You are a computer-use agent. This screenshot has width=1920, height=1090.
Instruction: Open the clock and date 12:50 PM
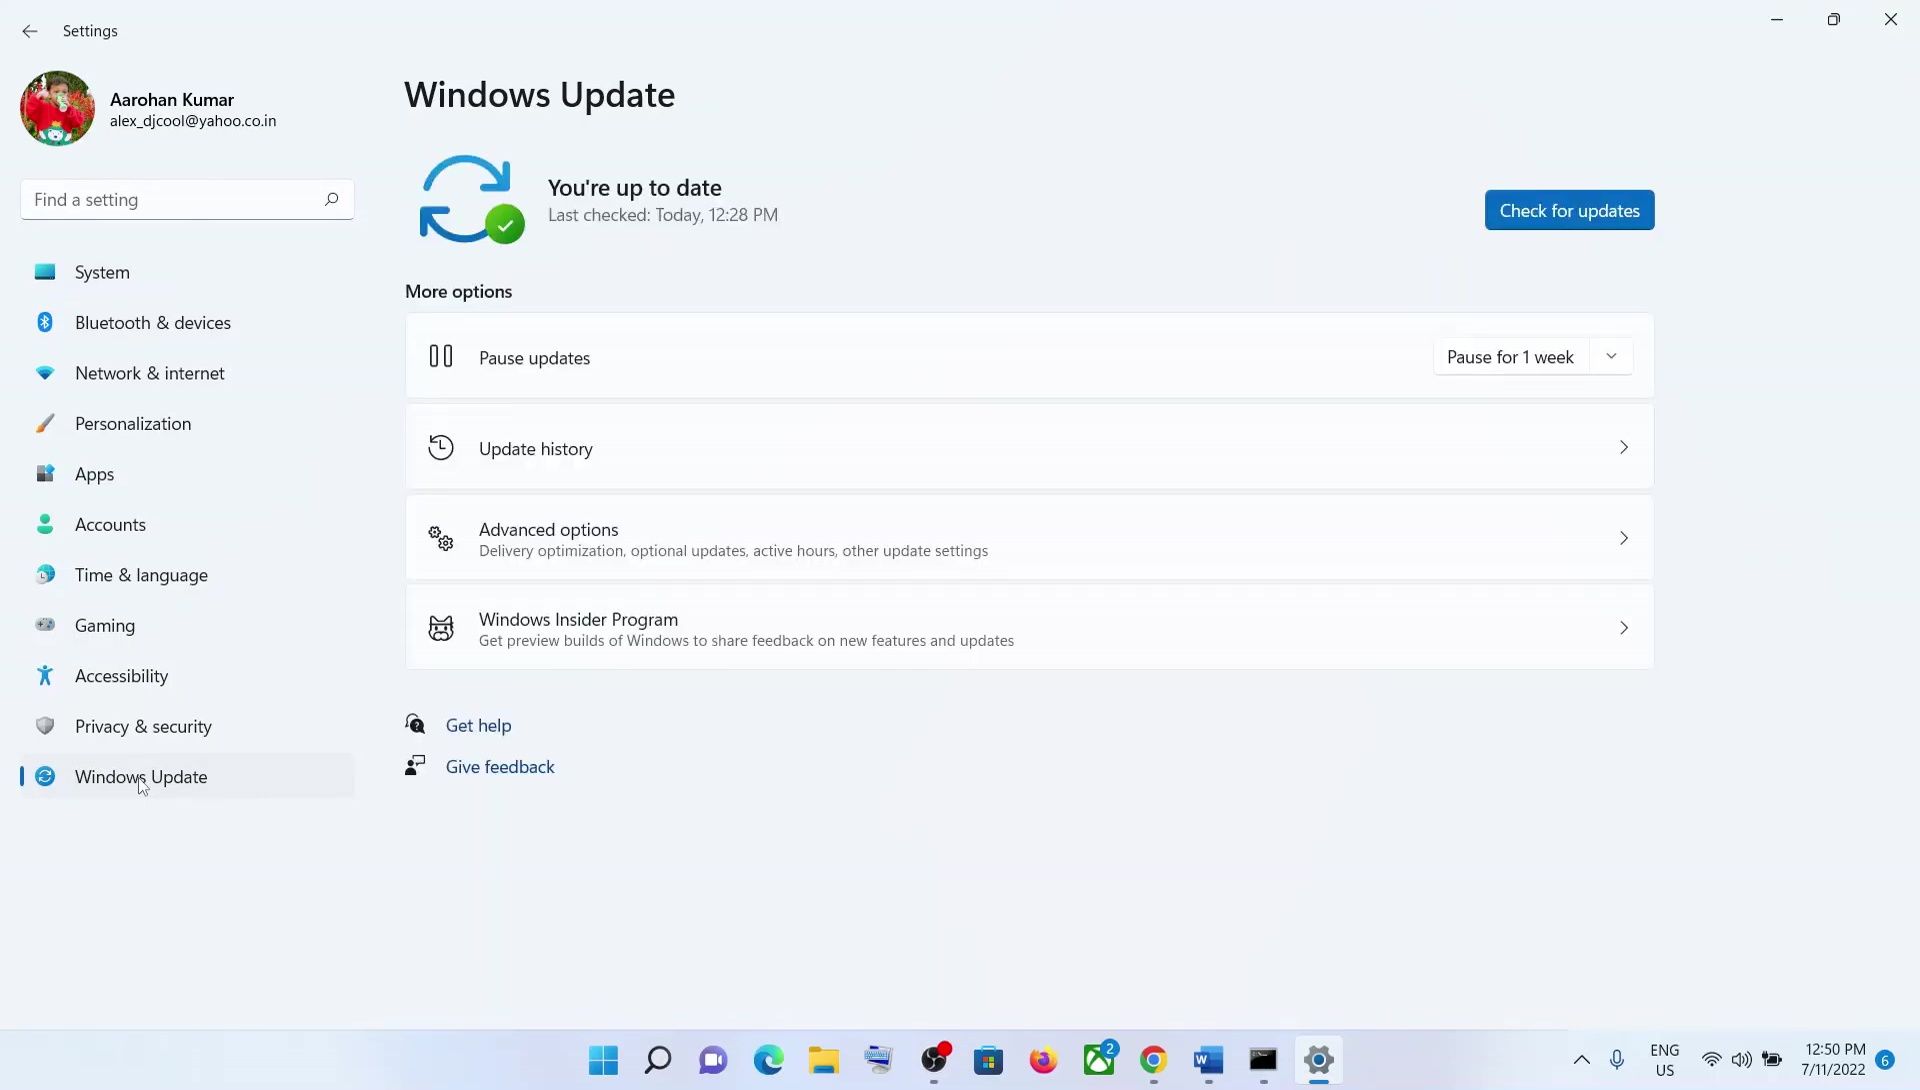pos(1834,1060)
